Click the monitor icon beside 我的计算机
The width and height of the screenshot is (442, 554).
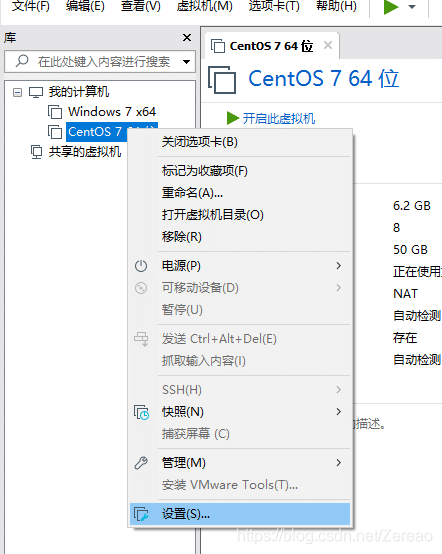(36, 93)
